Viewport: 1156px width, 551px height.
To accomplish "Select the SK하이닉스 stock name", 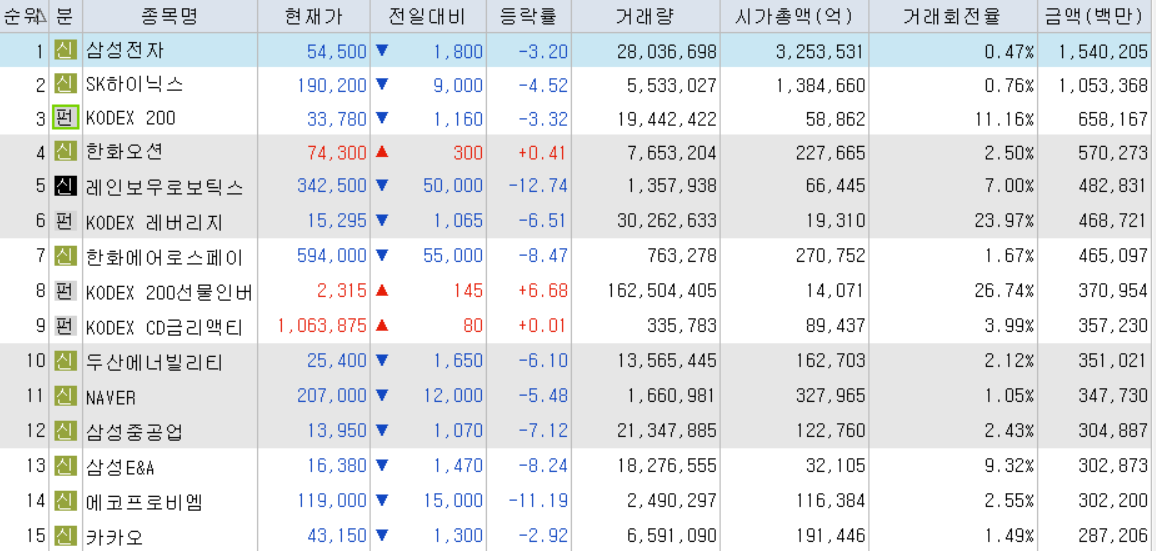I will 134,85.
